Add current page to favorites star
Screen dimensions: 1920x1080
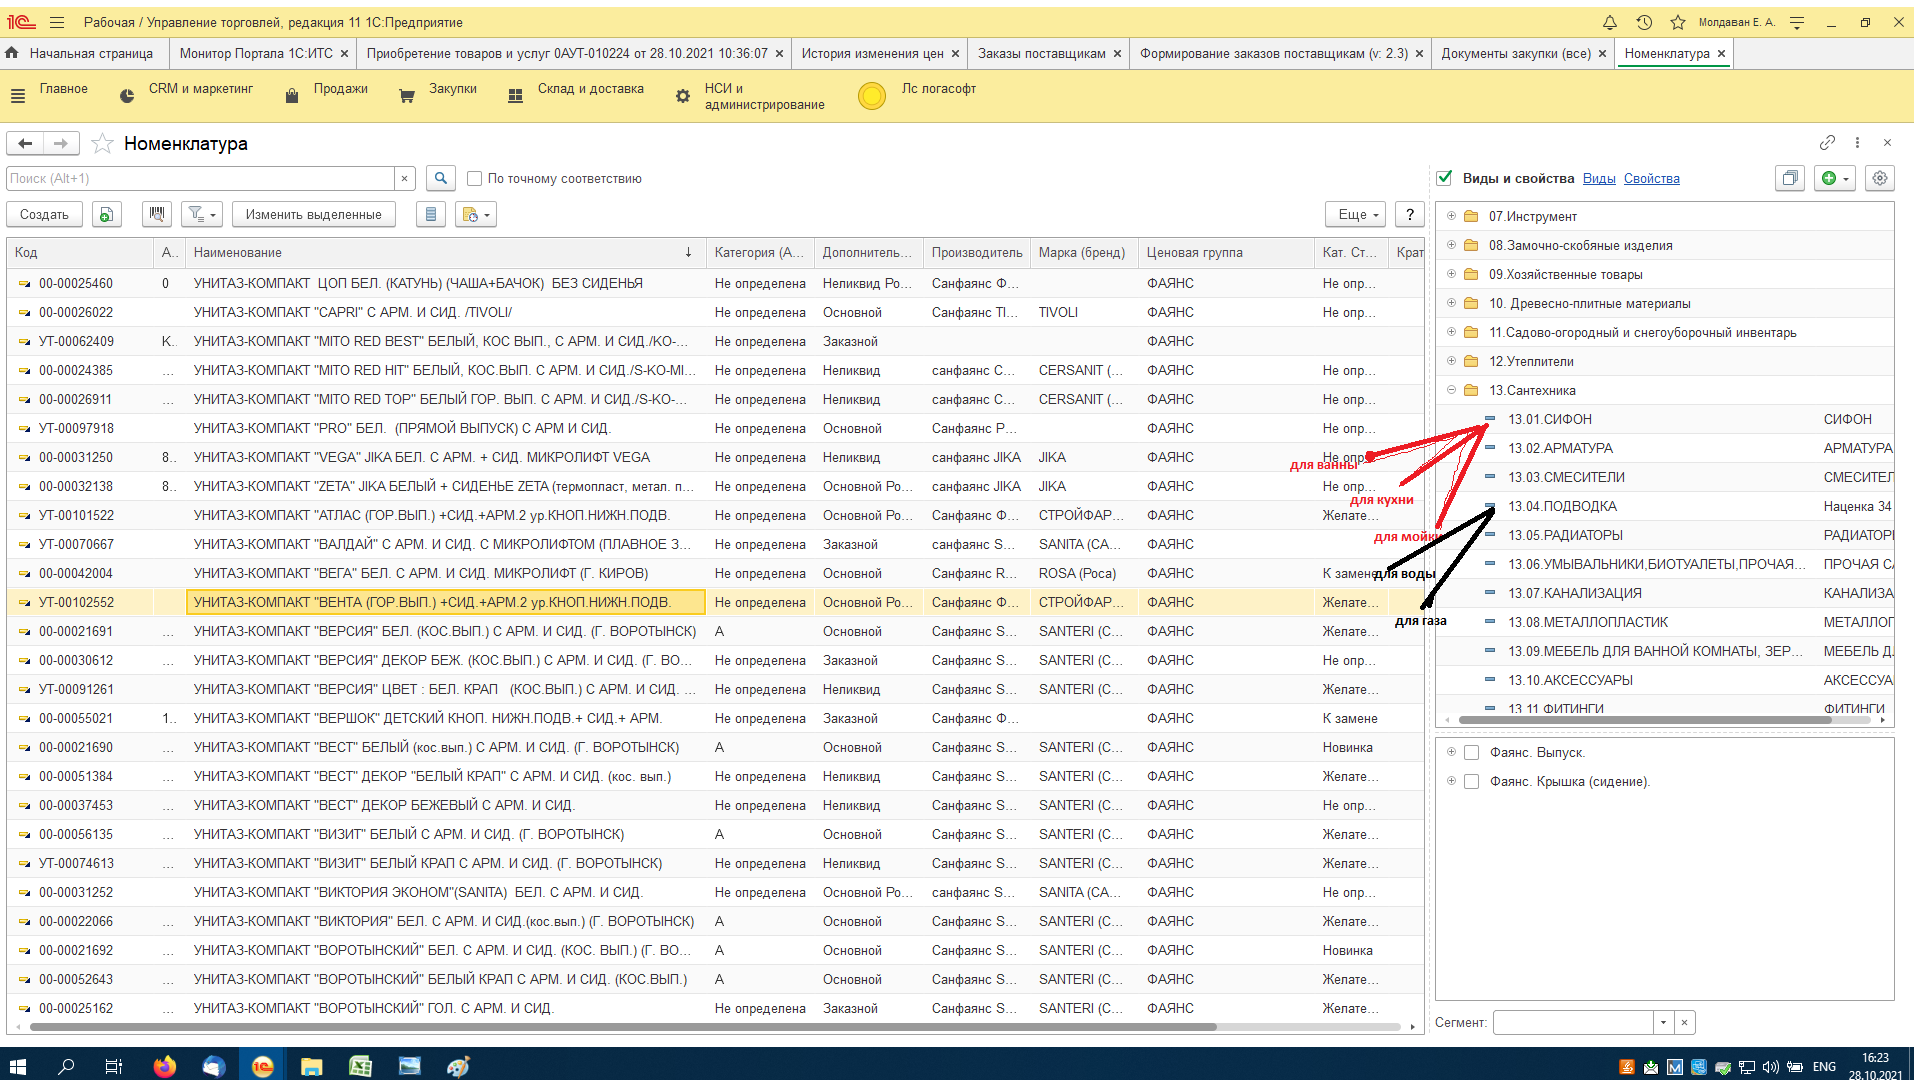(x=102, y=144)
